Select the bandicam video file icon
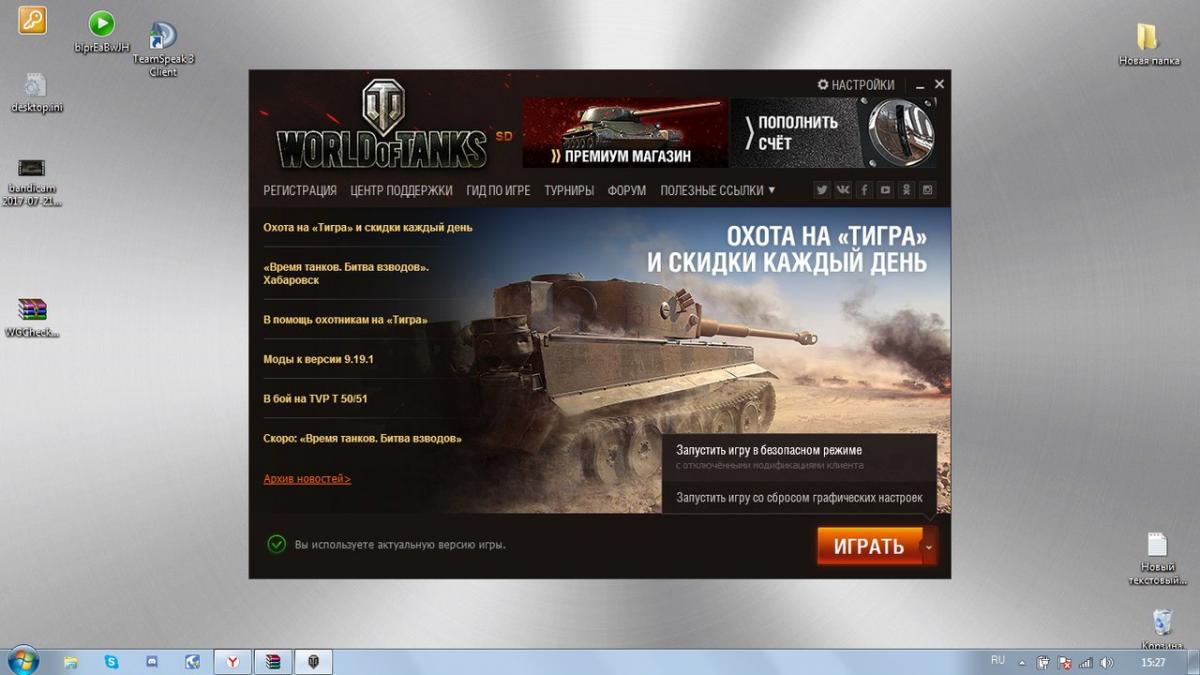 pos(33,182)
